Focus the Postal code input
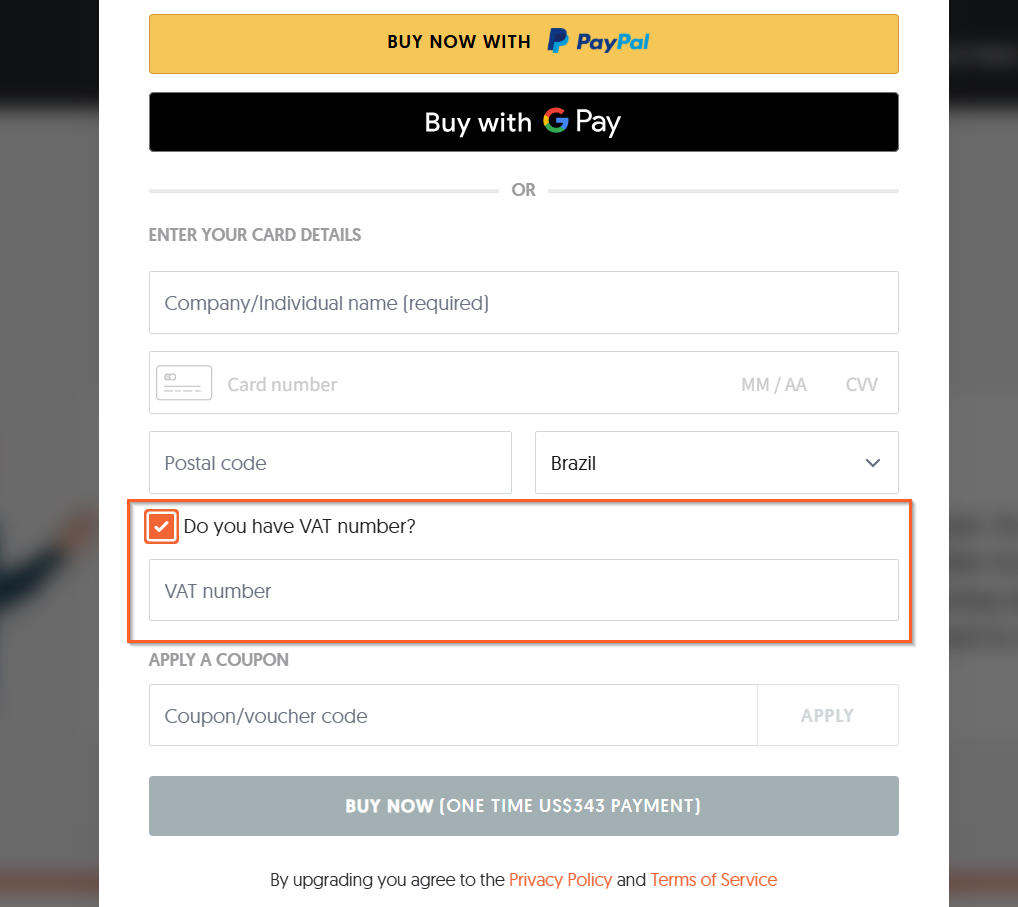Viewport: 1018px width, 907px height. tap(330, 463)
